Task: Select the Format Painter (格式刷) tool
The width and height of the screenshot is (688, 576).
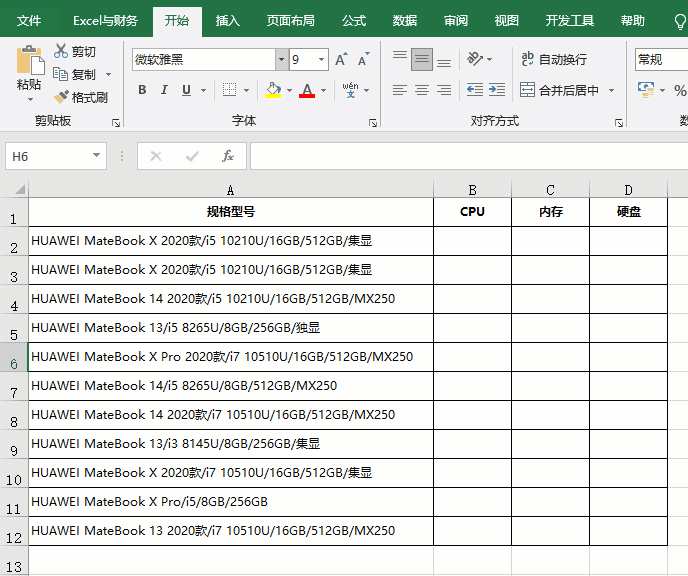Action: point(81,97)
